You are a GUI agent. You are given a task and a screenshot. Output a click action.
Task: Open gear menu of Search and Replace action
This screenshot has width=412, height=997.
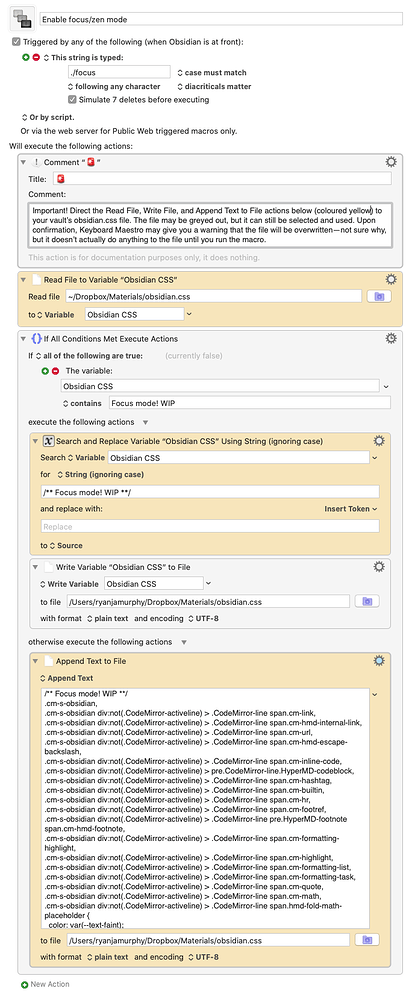[379, 441]
